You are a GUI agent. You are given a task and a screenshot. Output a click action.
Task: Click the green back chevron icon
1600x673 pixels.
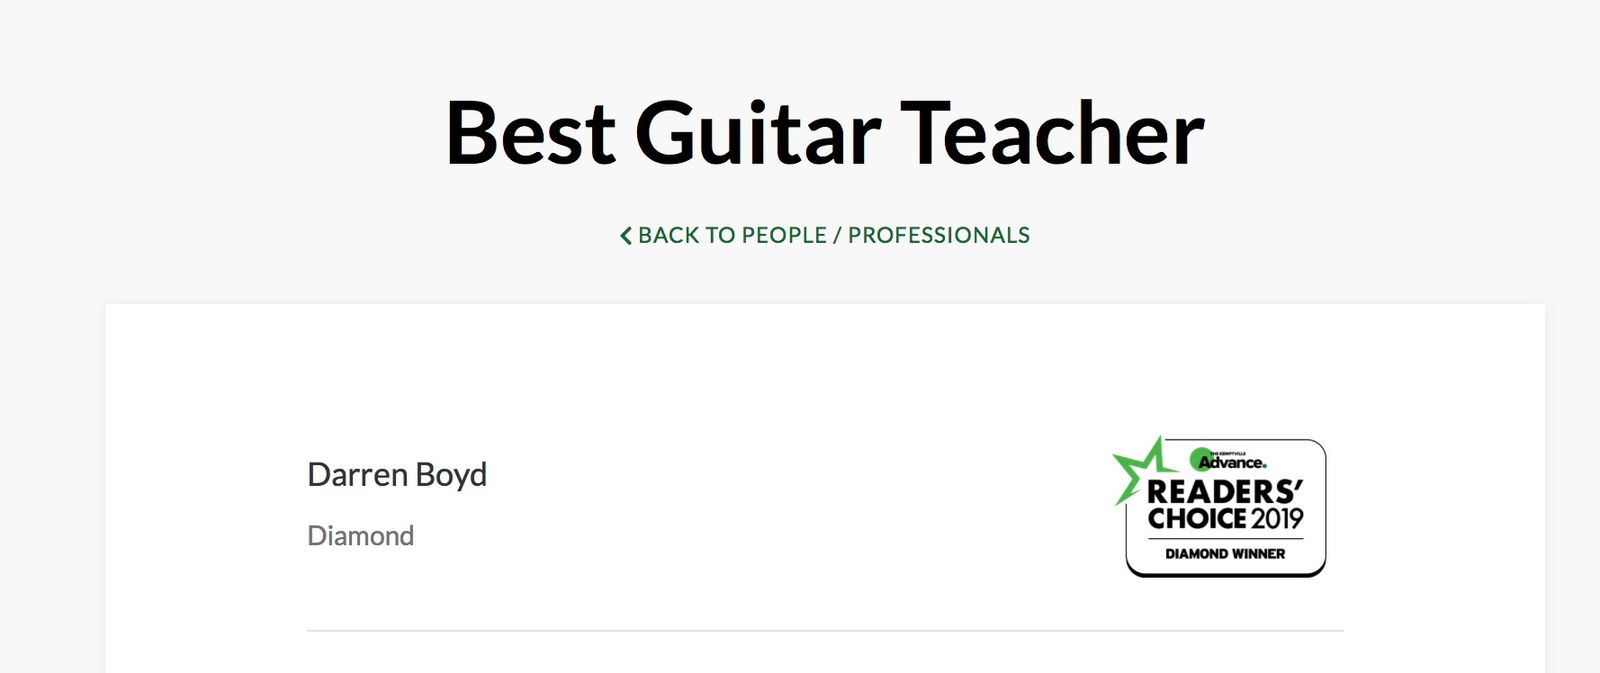[626, 236]
